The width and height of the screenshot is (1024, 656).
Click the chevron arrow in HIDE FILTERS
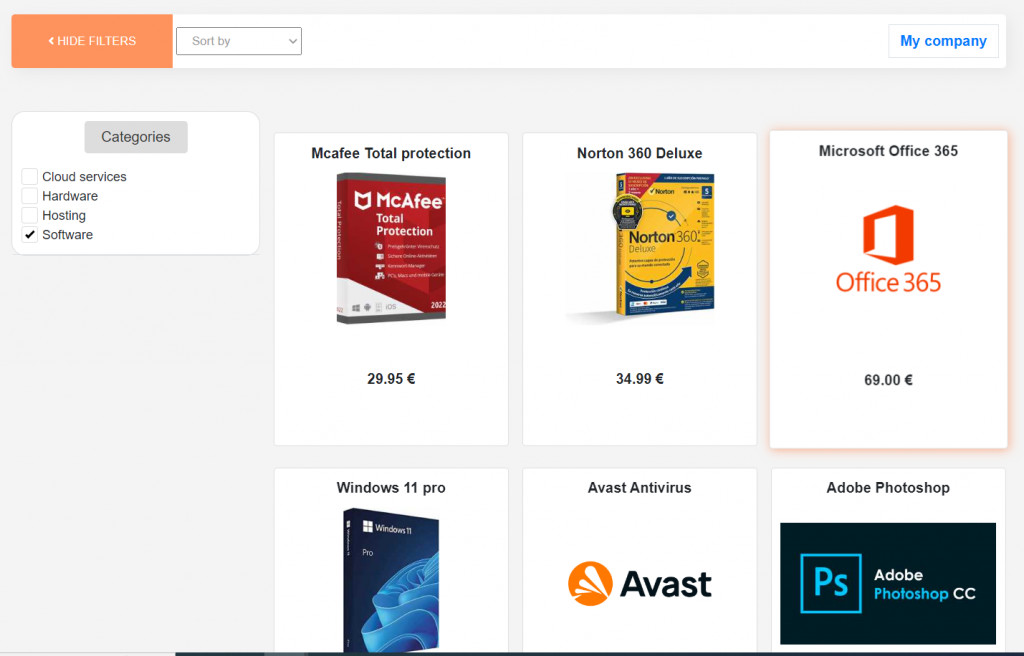coord(52,41)
